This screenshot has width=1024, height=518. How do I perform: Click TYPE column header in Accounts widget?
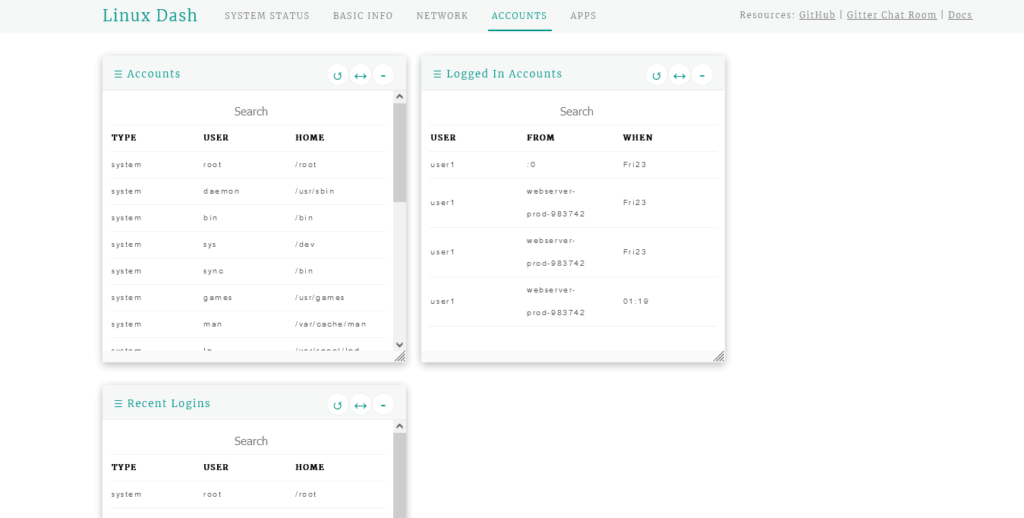124,138
